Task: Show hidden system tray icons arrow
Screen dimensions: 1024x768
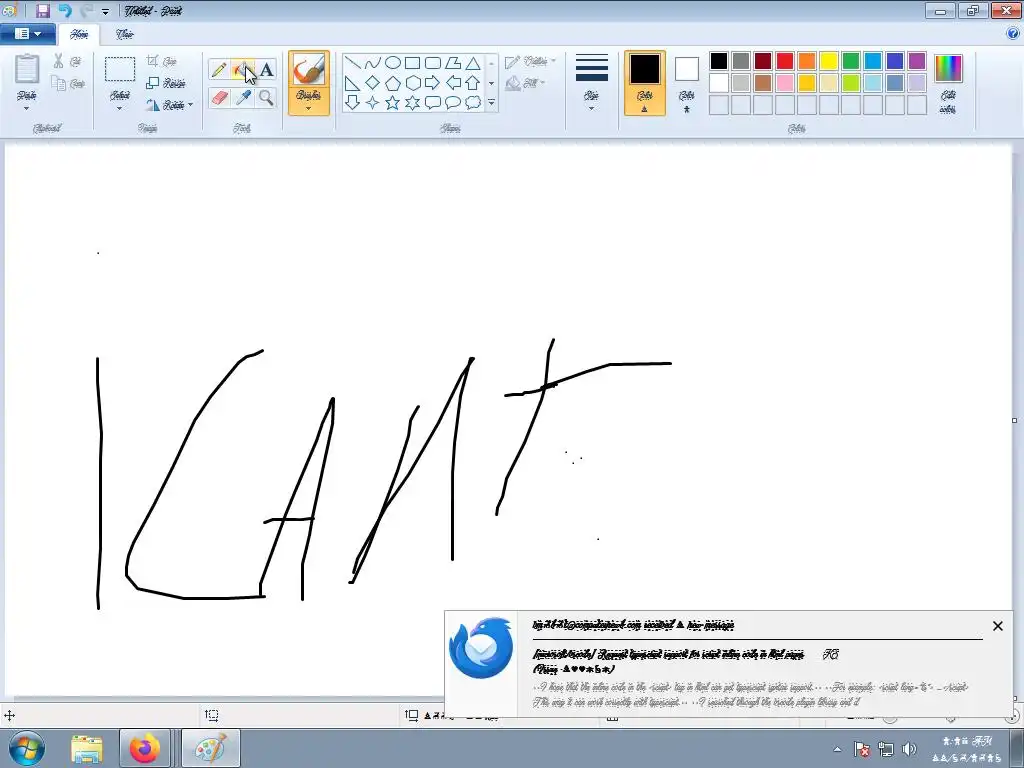Action: (838, 749)
